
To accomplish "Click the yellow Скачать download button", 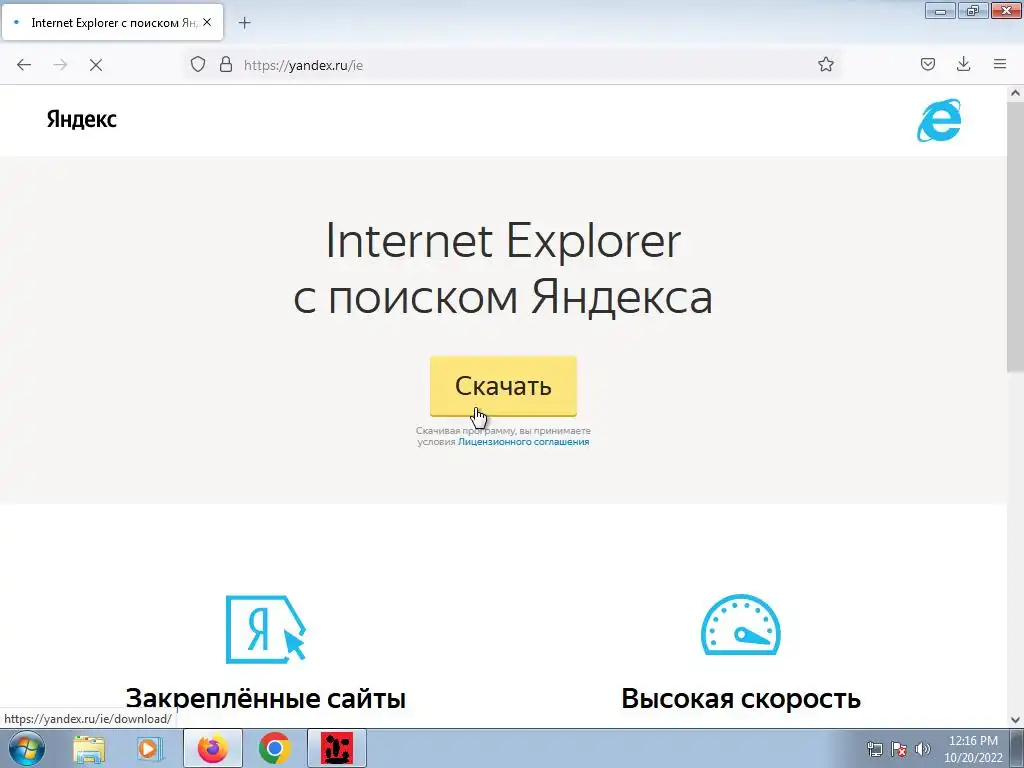I will [503, 386].
